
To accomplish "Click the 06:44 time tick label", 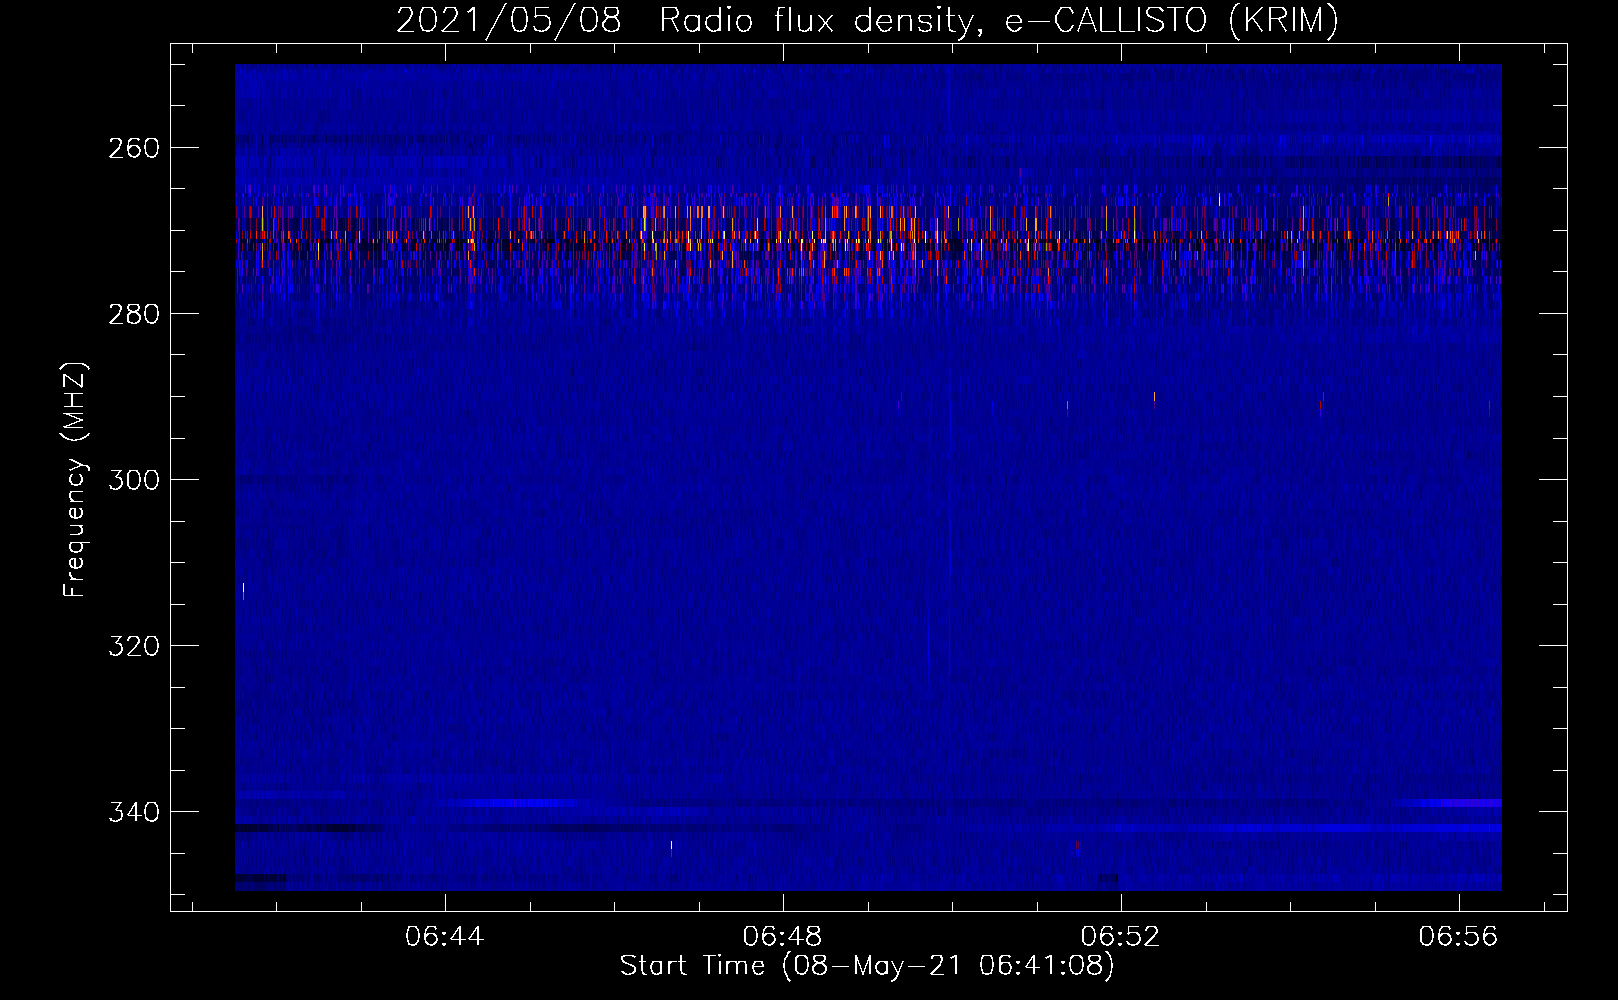I will (445, 937).
